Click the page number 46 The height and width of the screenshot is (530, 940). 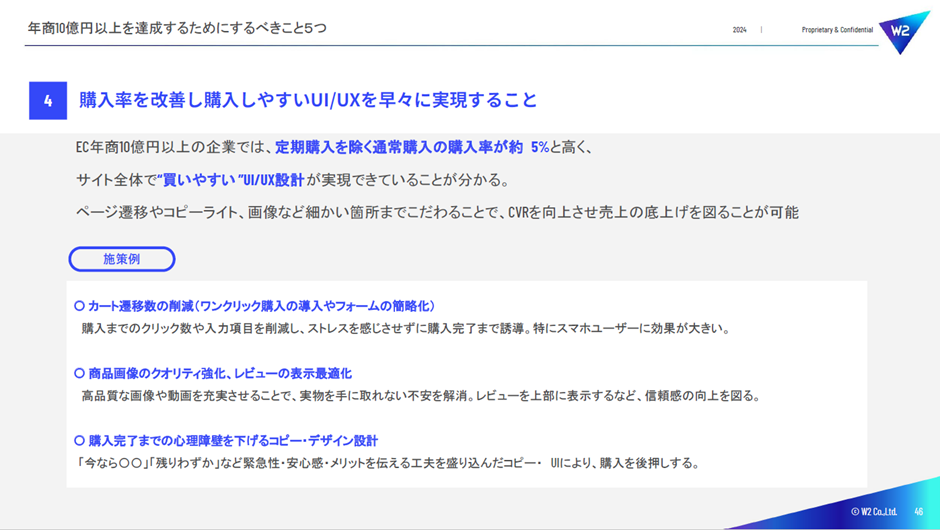pos(918,511)
